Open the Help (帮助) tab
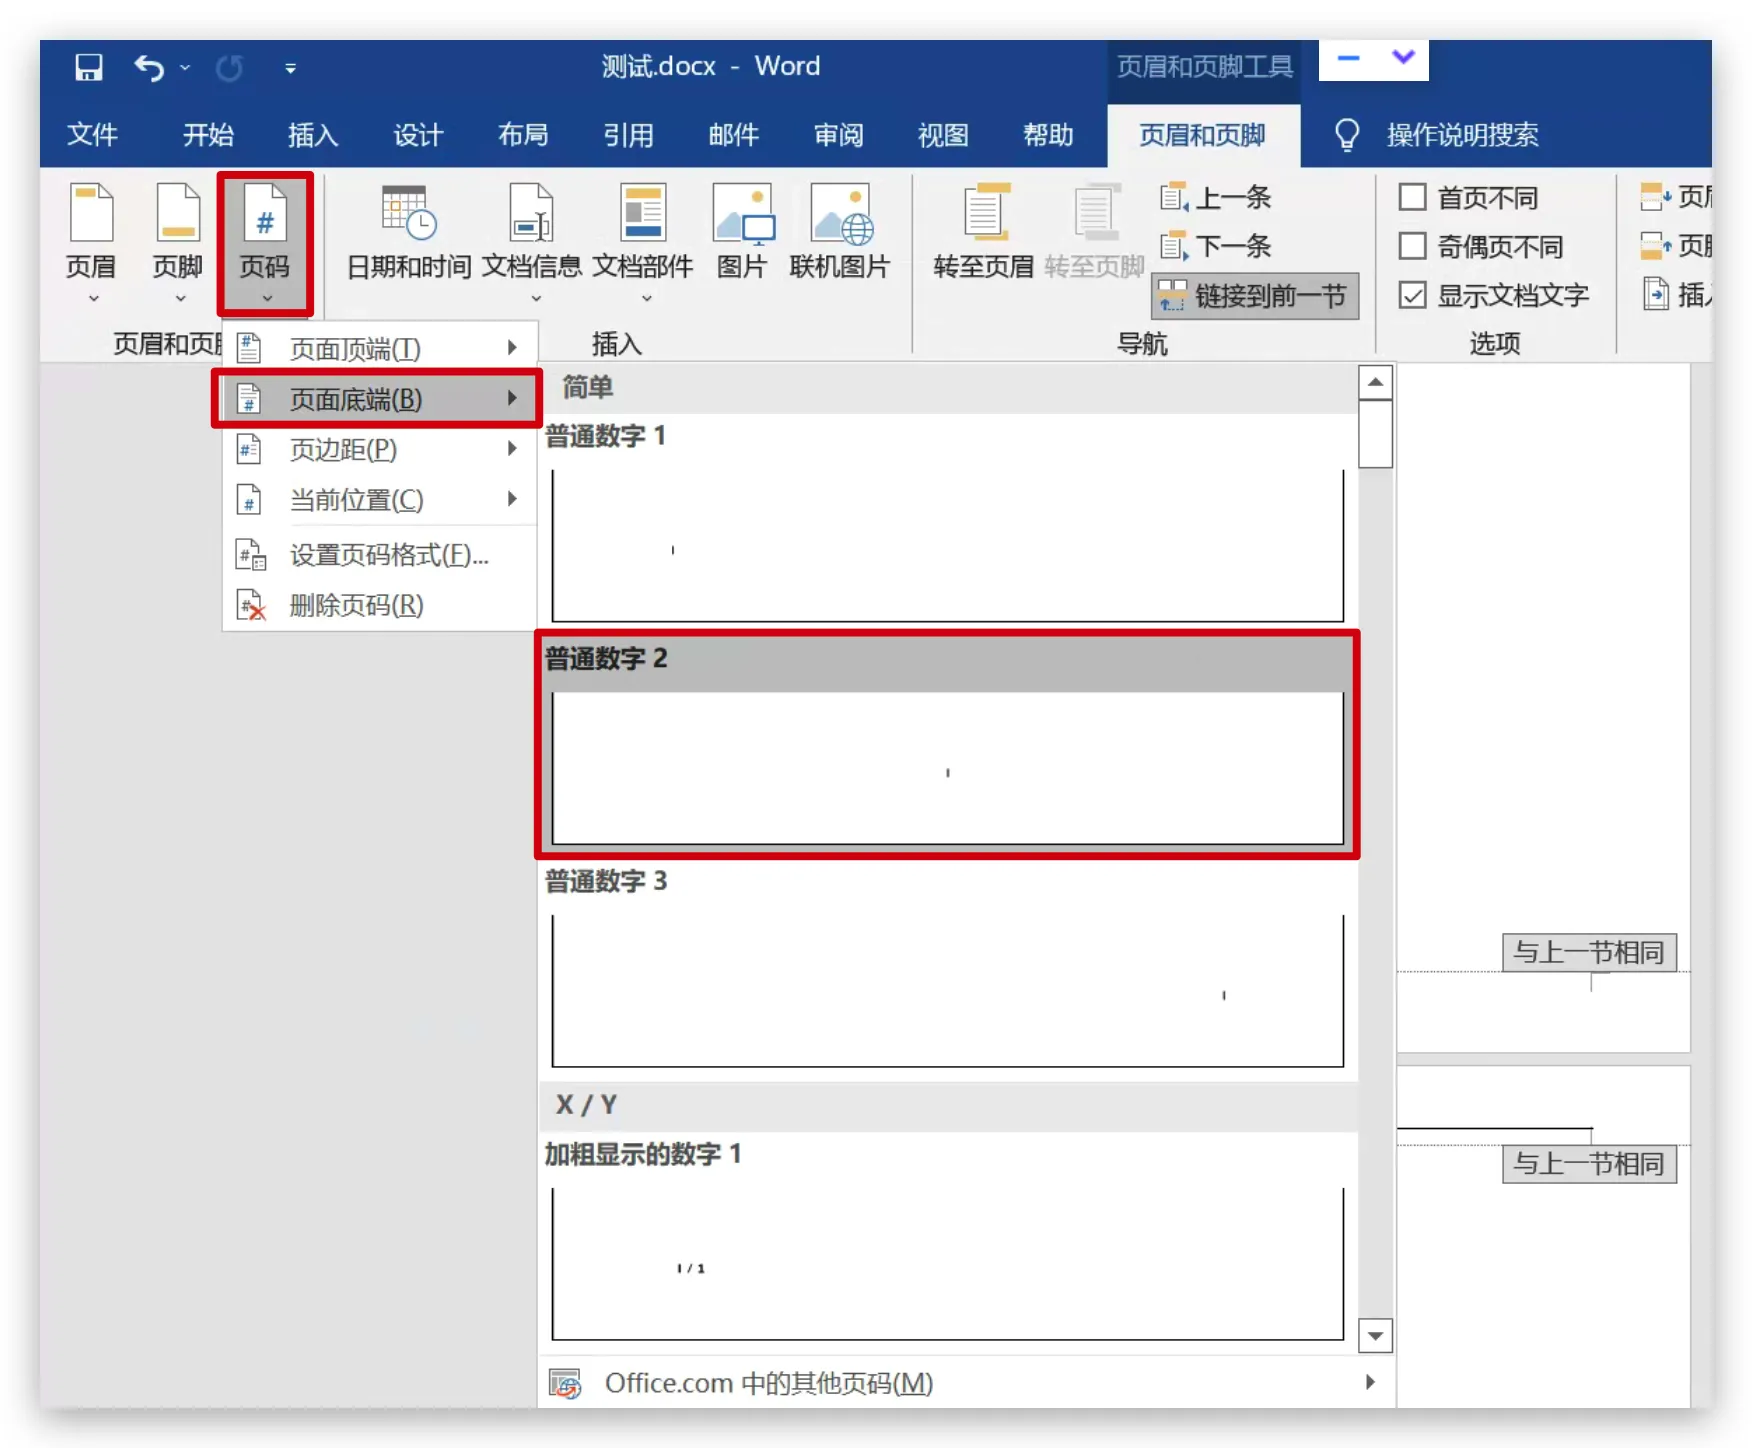This screenshot has width=1752, height=1448. click(x=1048, y=135)
